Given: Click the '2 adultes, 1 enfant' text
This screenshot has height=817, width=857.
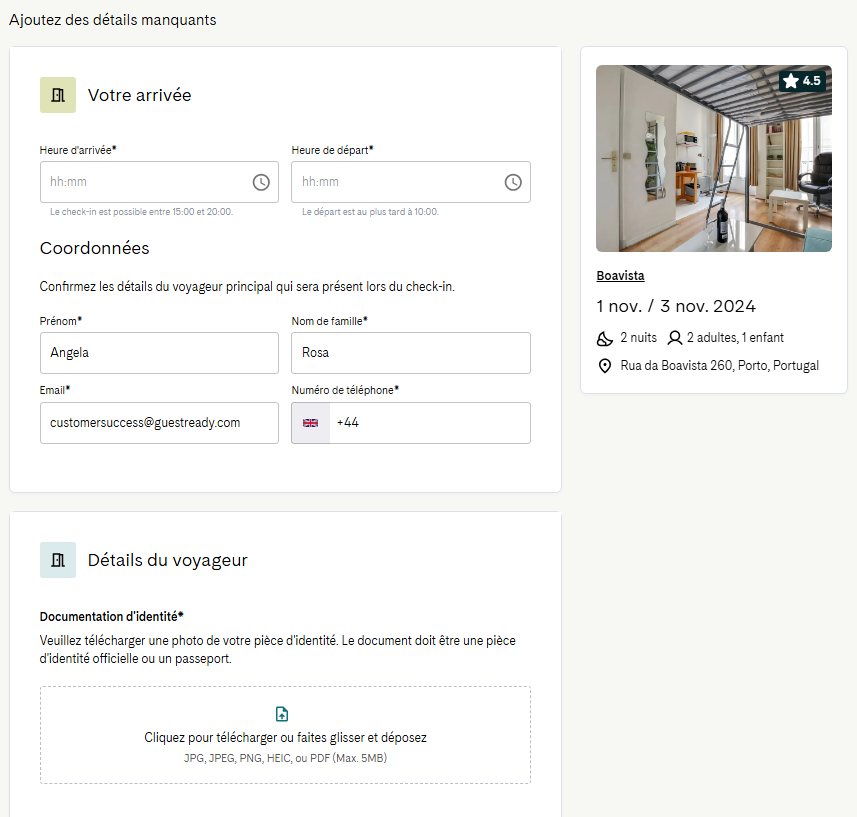Looking at the screenshot, I should (x=735, y=338).
